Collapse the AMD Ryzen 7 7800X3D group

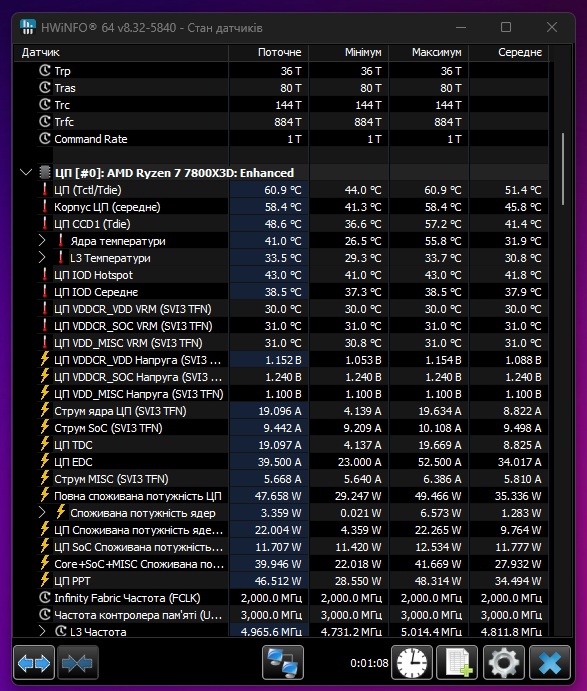click(x=26, y=172)
